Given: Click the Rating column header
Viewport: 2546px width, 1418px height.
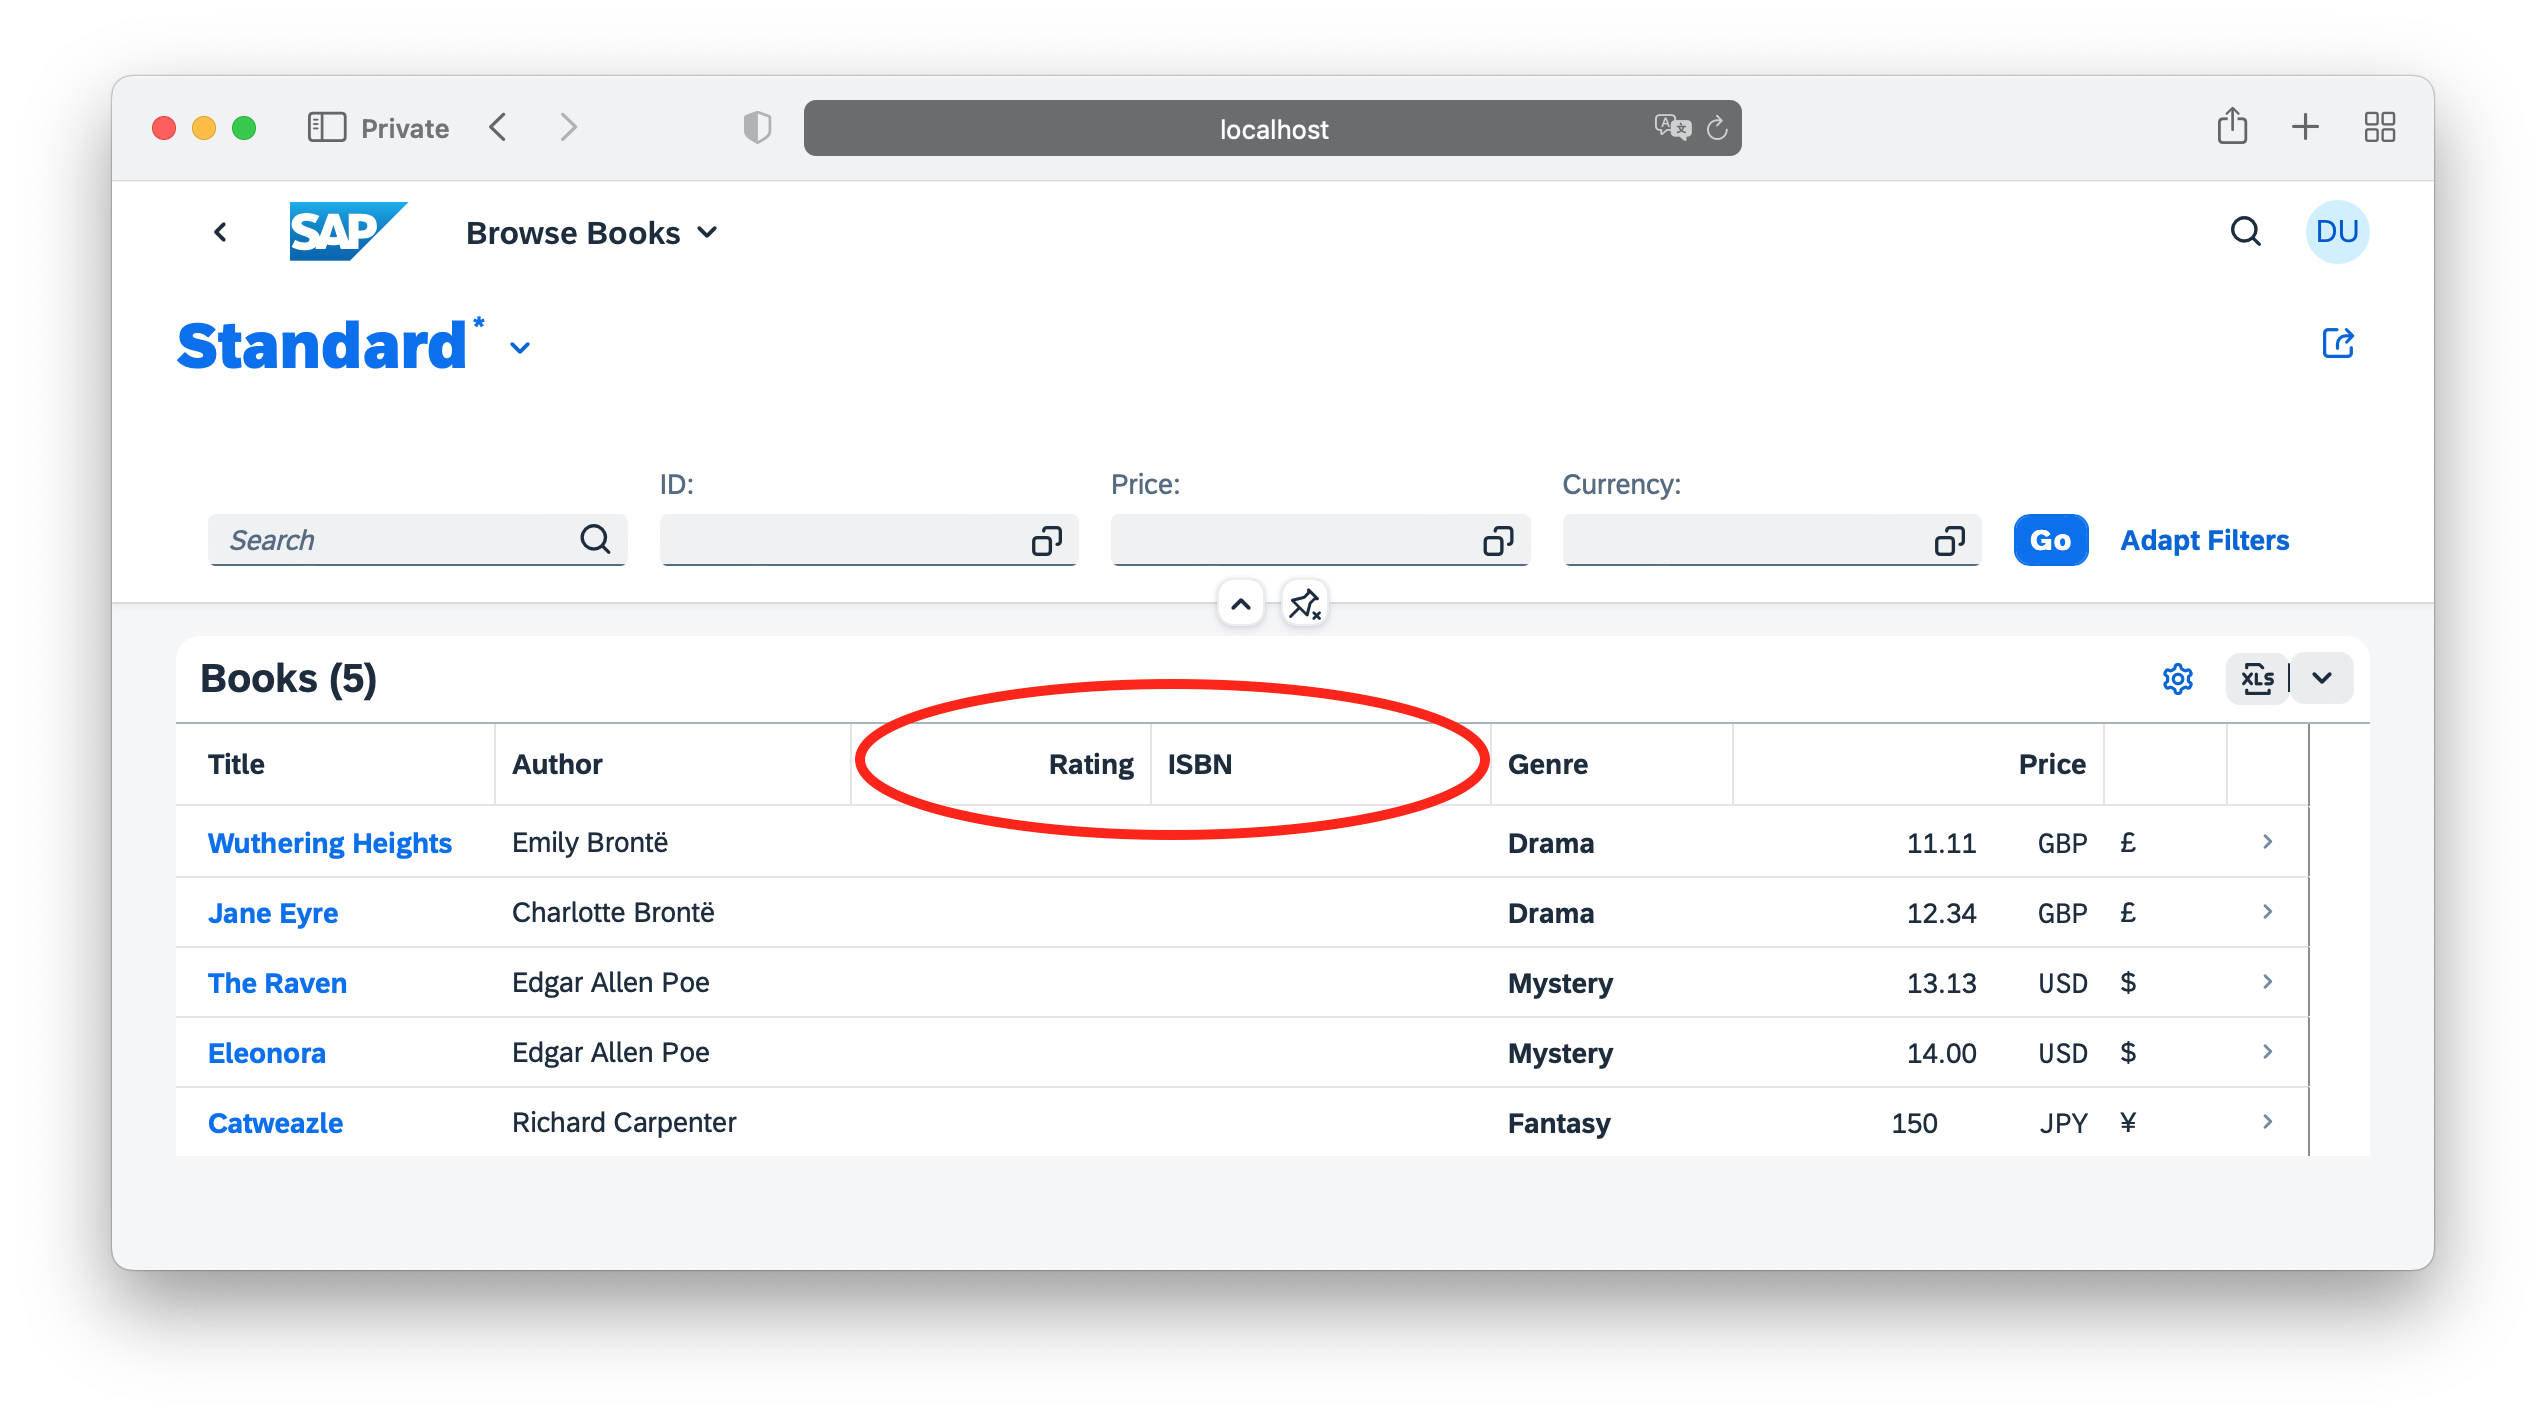Looking at the screenshot, I should click(x=1000, y=764).
